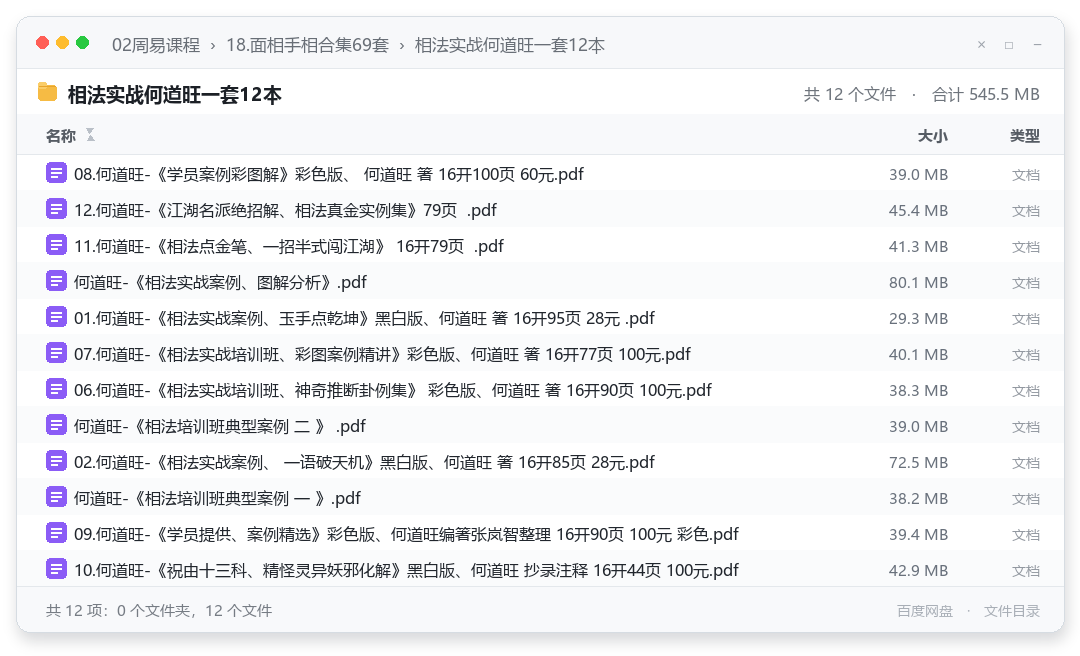Select file 09.何道旺-《学员提供、案例精选》彩色版
This screenshot has height=656, width=1080.
coord(540,533)
